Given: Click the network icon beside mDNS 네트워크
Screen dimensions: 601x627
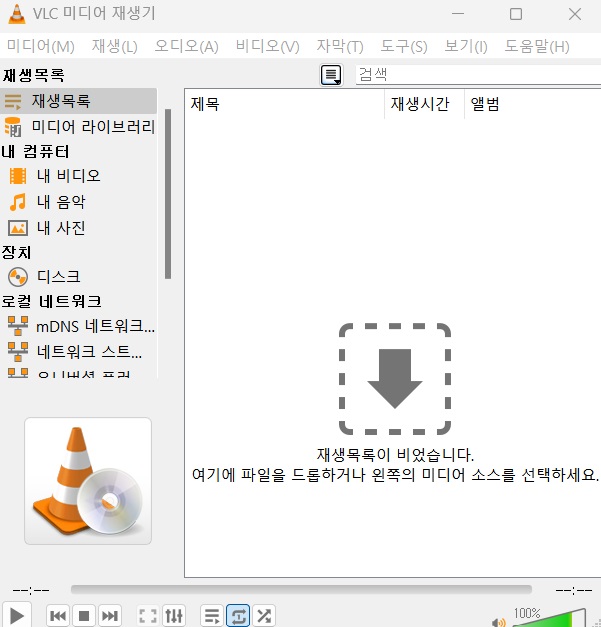Looking at the screenshot, I should pos(18,326).
